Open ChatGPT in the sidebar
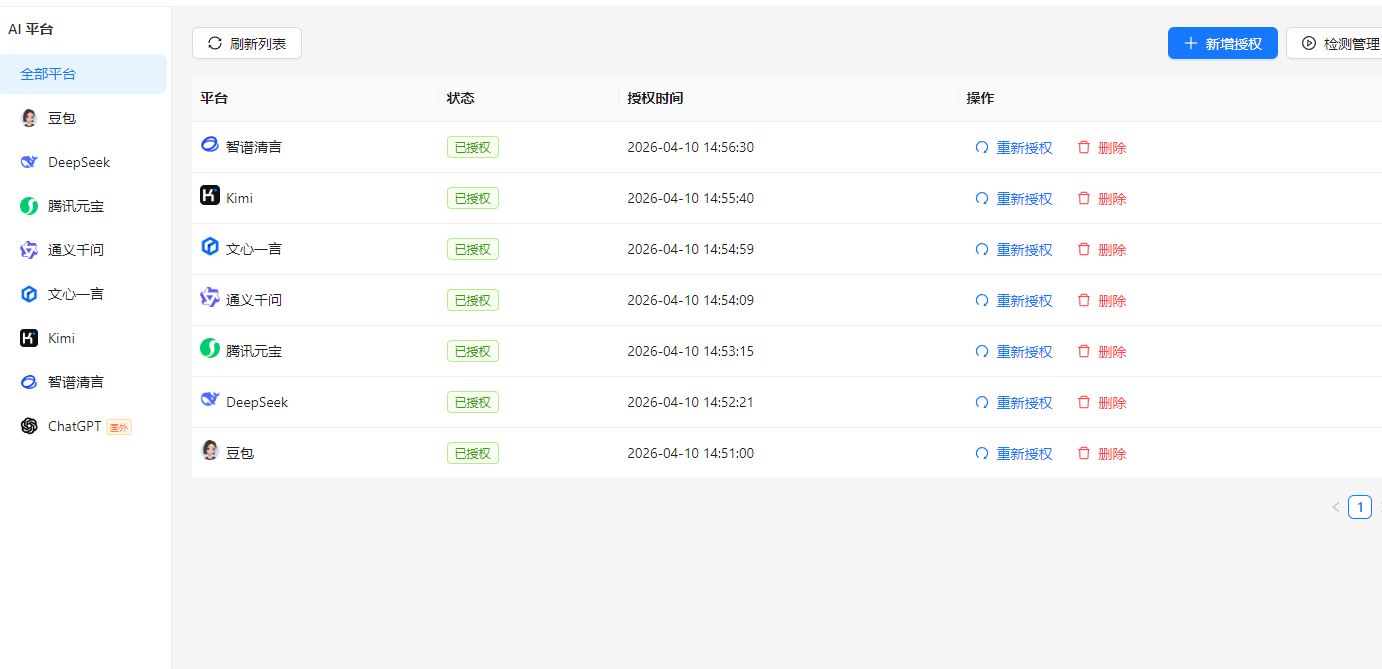The width and height of the screenshot is (1382, 669). [x=83, y=426]
